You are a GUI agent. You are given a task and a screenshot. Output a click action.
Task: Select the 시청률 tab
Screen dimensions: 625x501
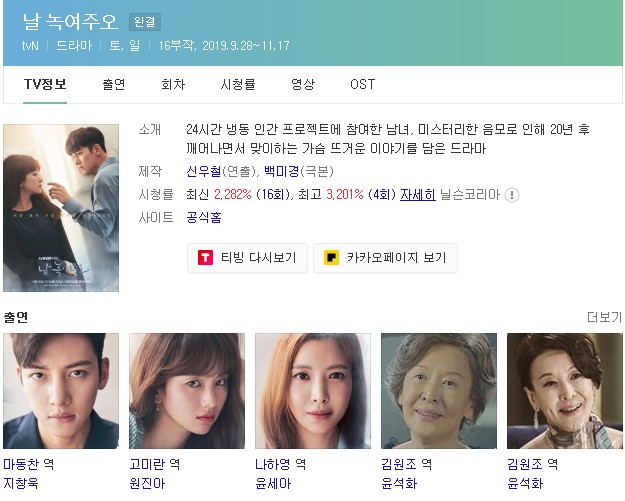[x=238, y=84]
